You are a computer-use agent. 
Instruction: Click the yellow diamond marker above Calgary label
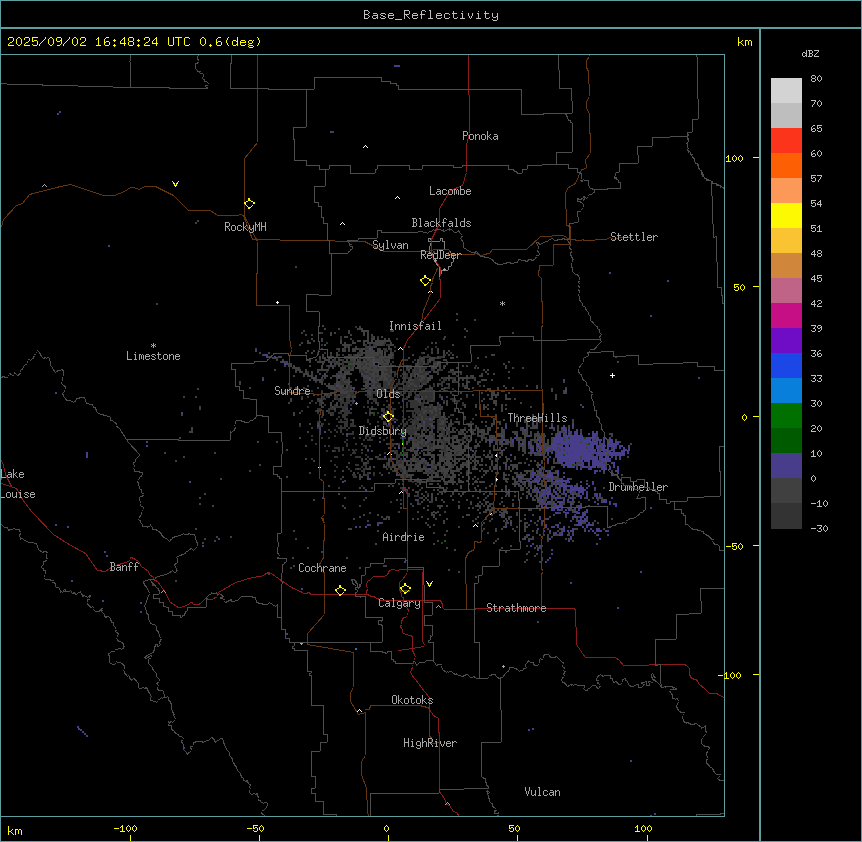[405, 589]
